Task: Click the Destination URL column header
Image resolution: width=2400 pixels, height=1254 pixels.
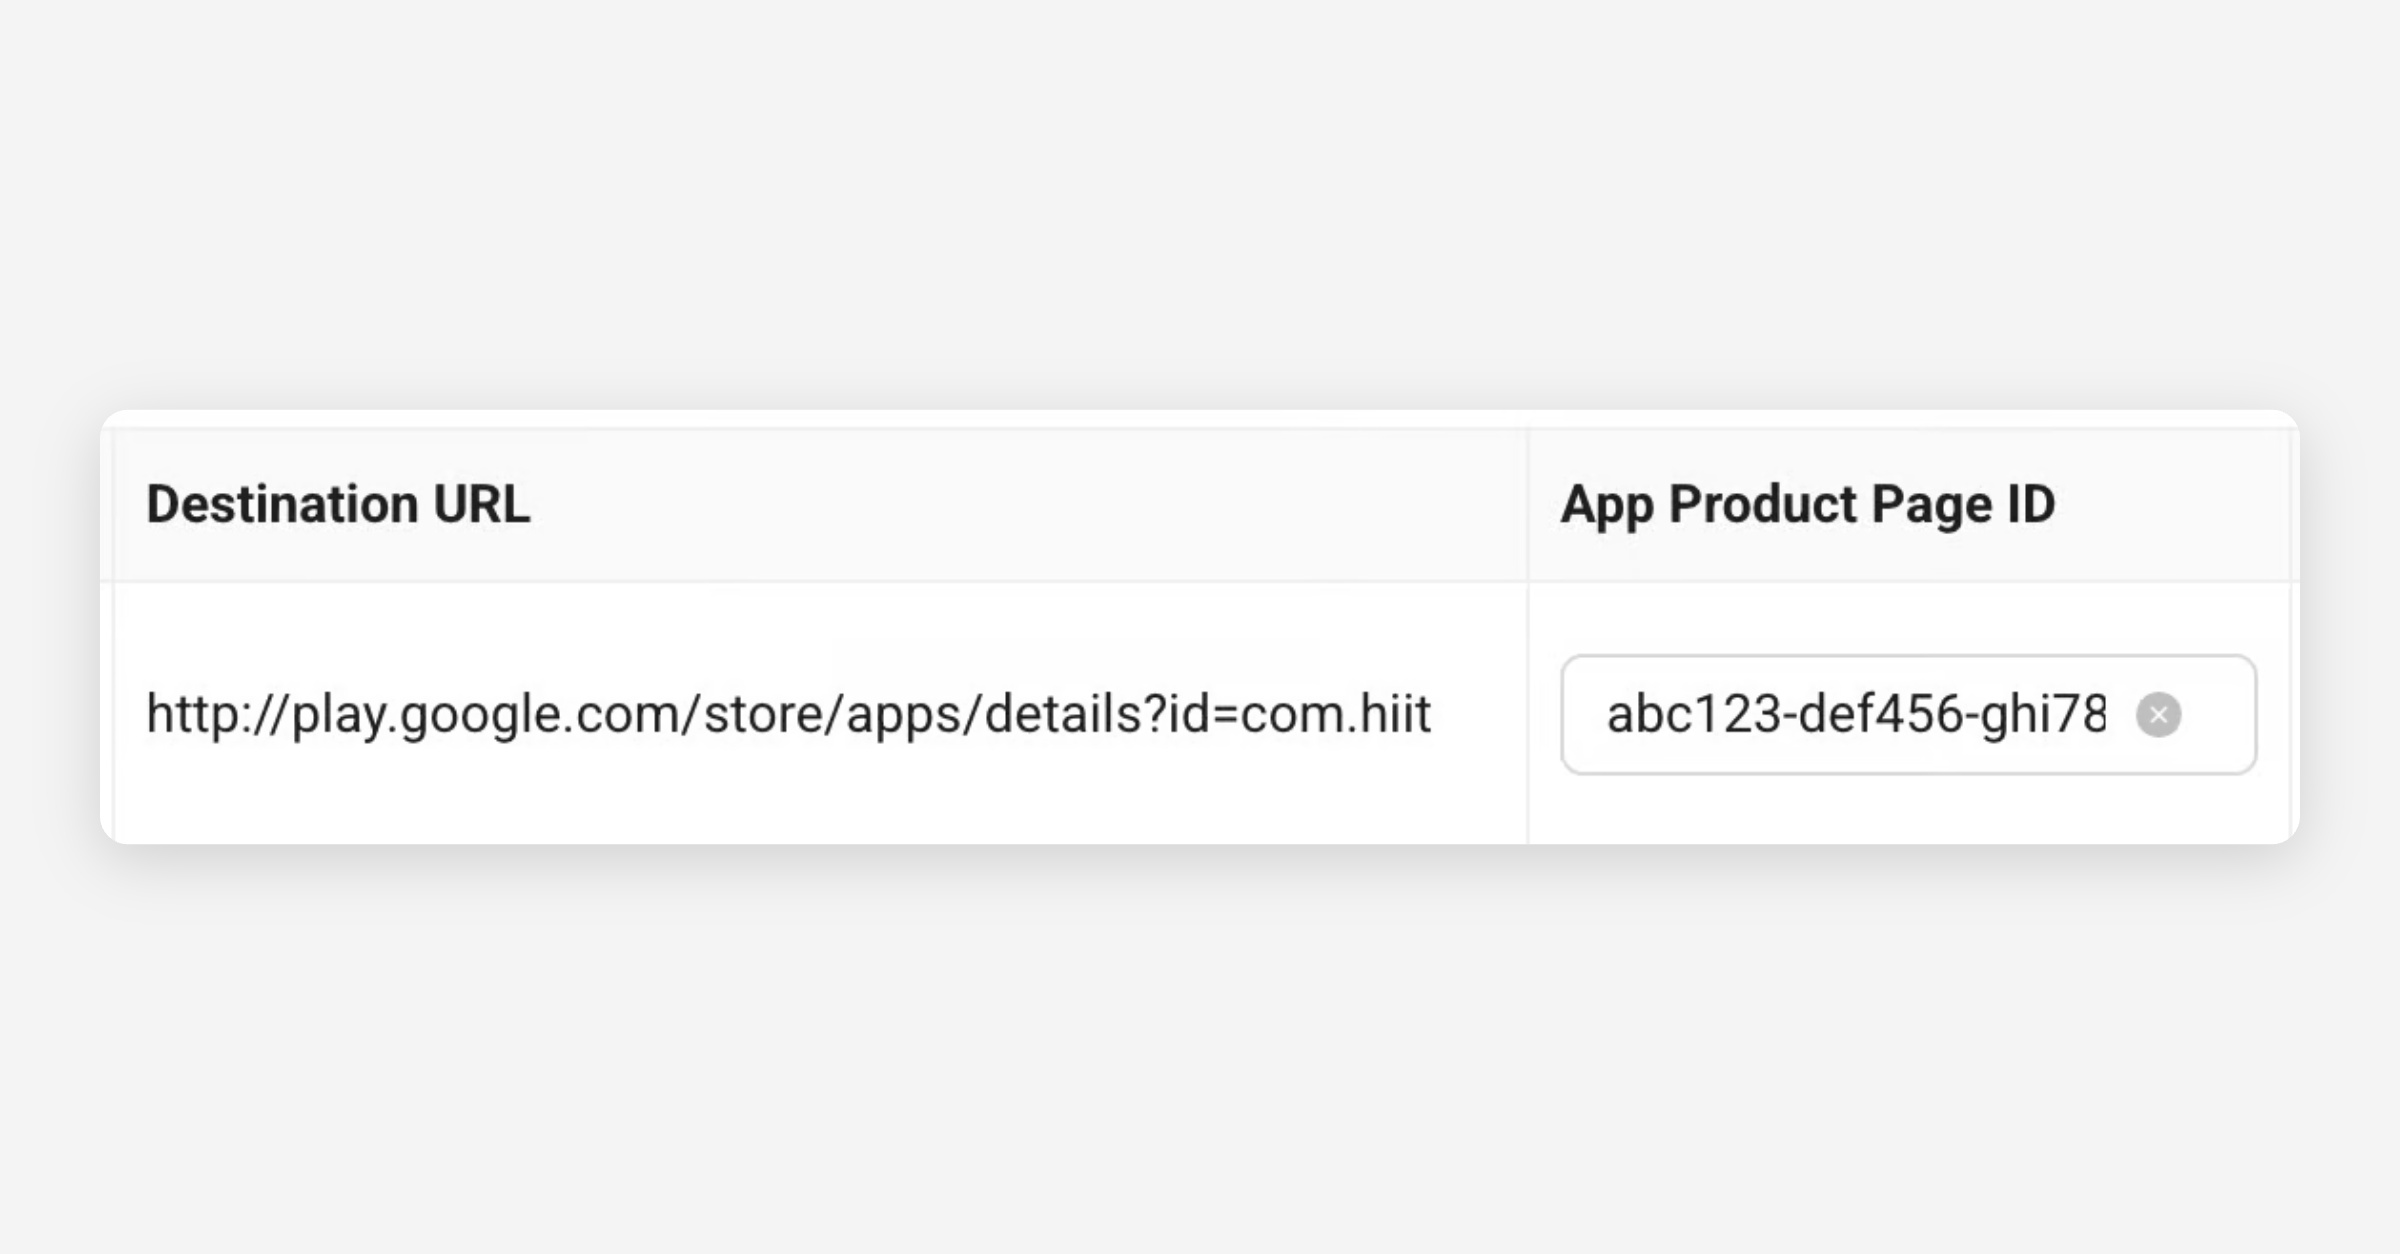Action: pos(338,504)
